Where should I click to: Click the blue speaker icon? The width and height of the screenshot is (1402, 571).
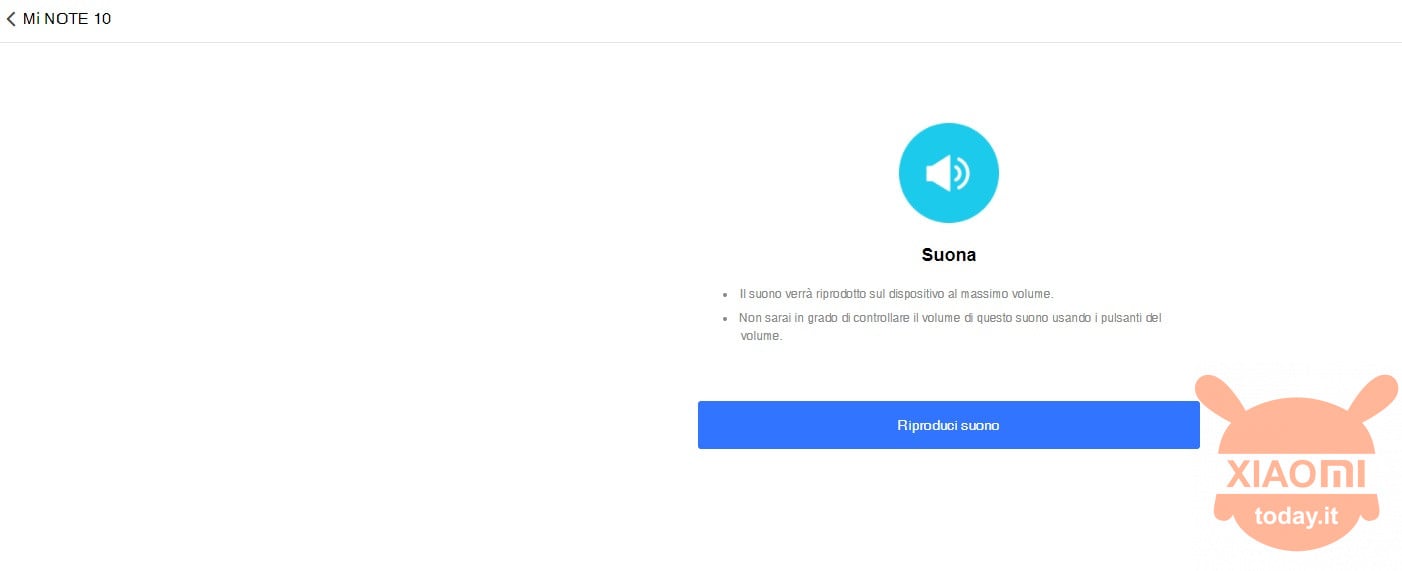pos(948,173)
